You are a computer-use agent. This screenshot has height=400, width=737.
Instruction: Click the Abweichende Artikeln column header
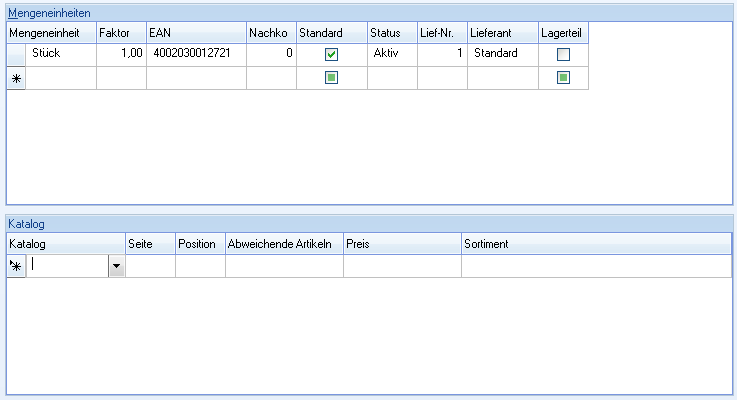click(x=284, y=244)
